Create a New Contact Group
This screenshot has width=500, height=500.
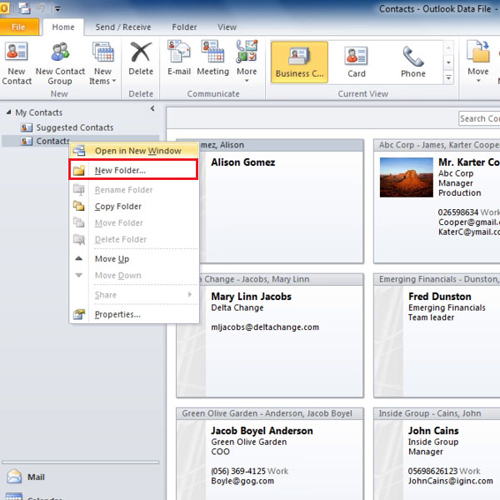coord(60,63)
